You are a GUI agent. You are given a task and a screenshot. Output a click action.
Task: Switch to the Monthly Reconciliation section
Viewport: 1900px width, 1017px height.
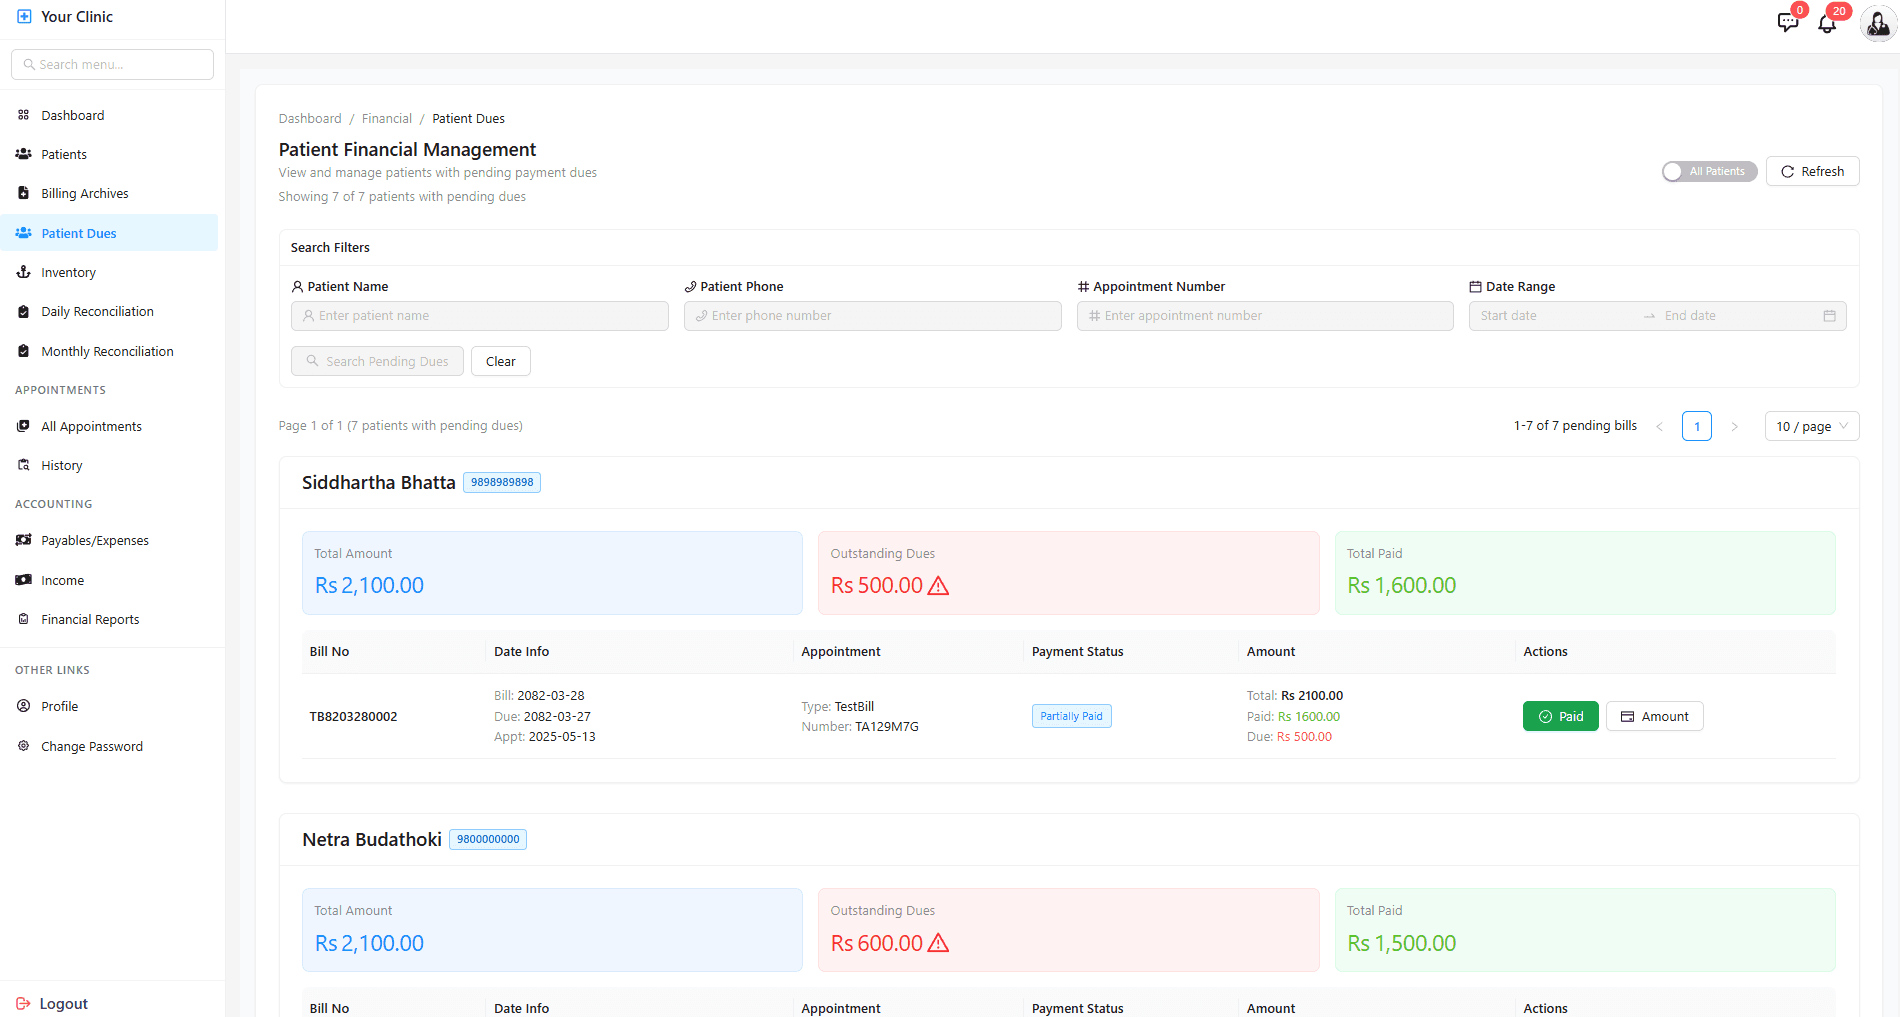(106, 351)
